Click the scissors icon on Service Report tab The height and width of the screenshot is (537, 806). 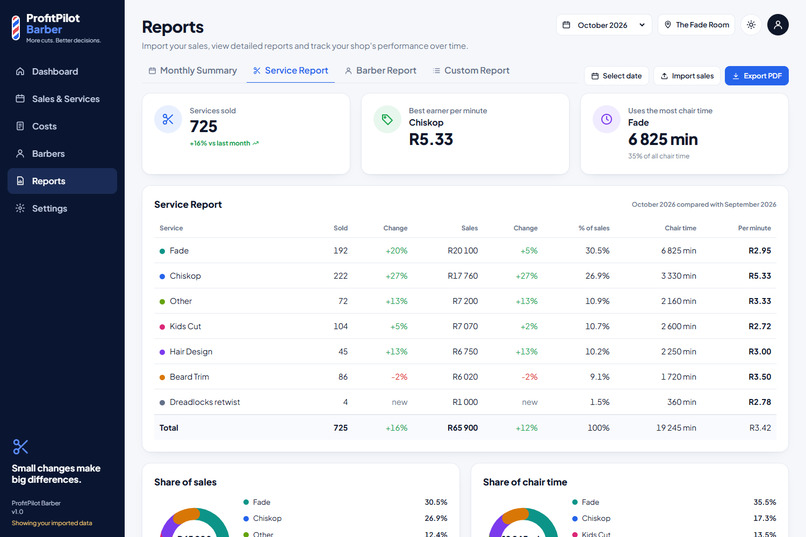(257, 70)
